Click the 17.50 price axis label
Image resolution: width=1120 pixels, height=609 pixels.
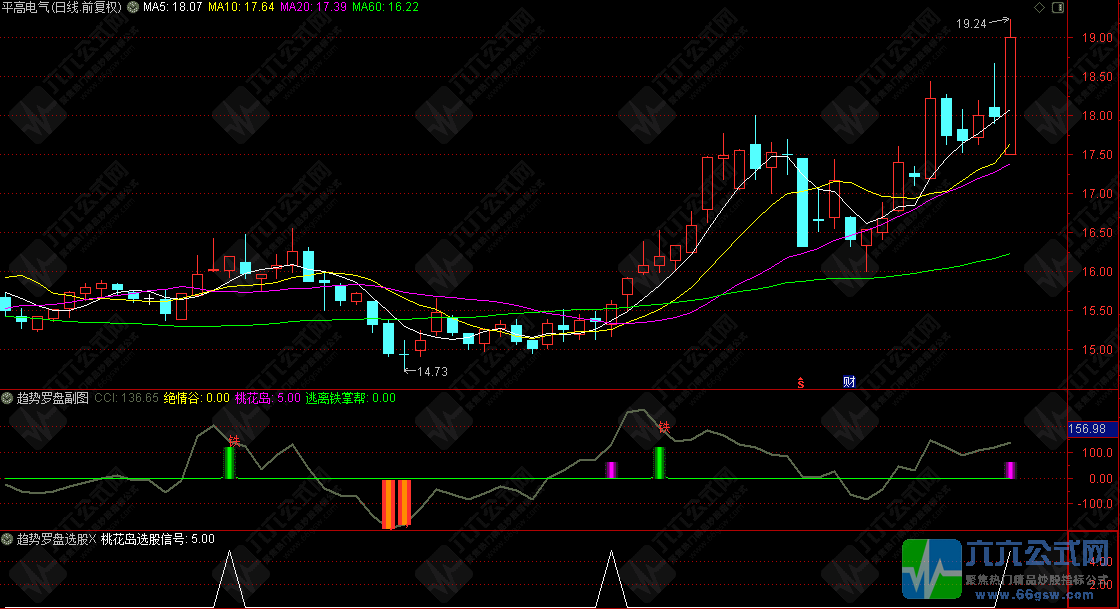pyautogui.click(x=1096, y=155)
